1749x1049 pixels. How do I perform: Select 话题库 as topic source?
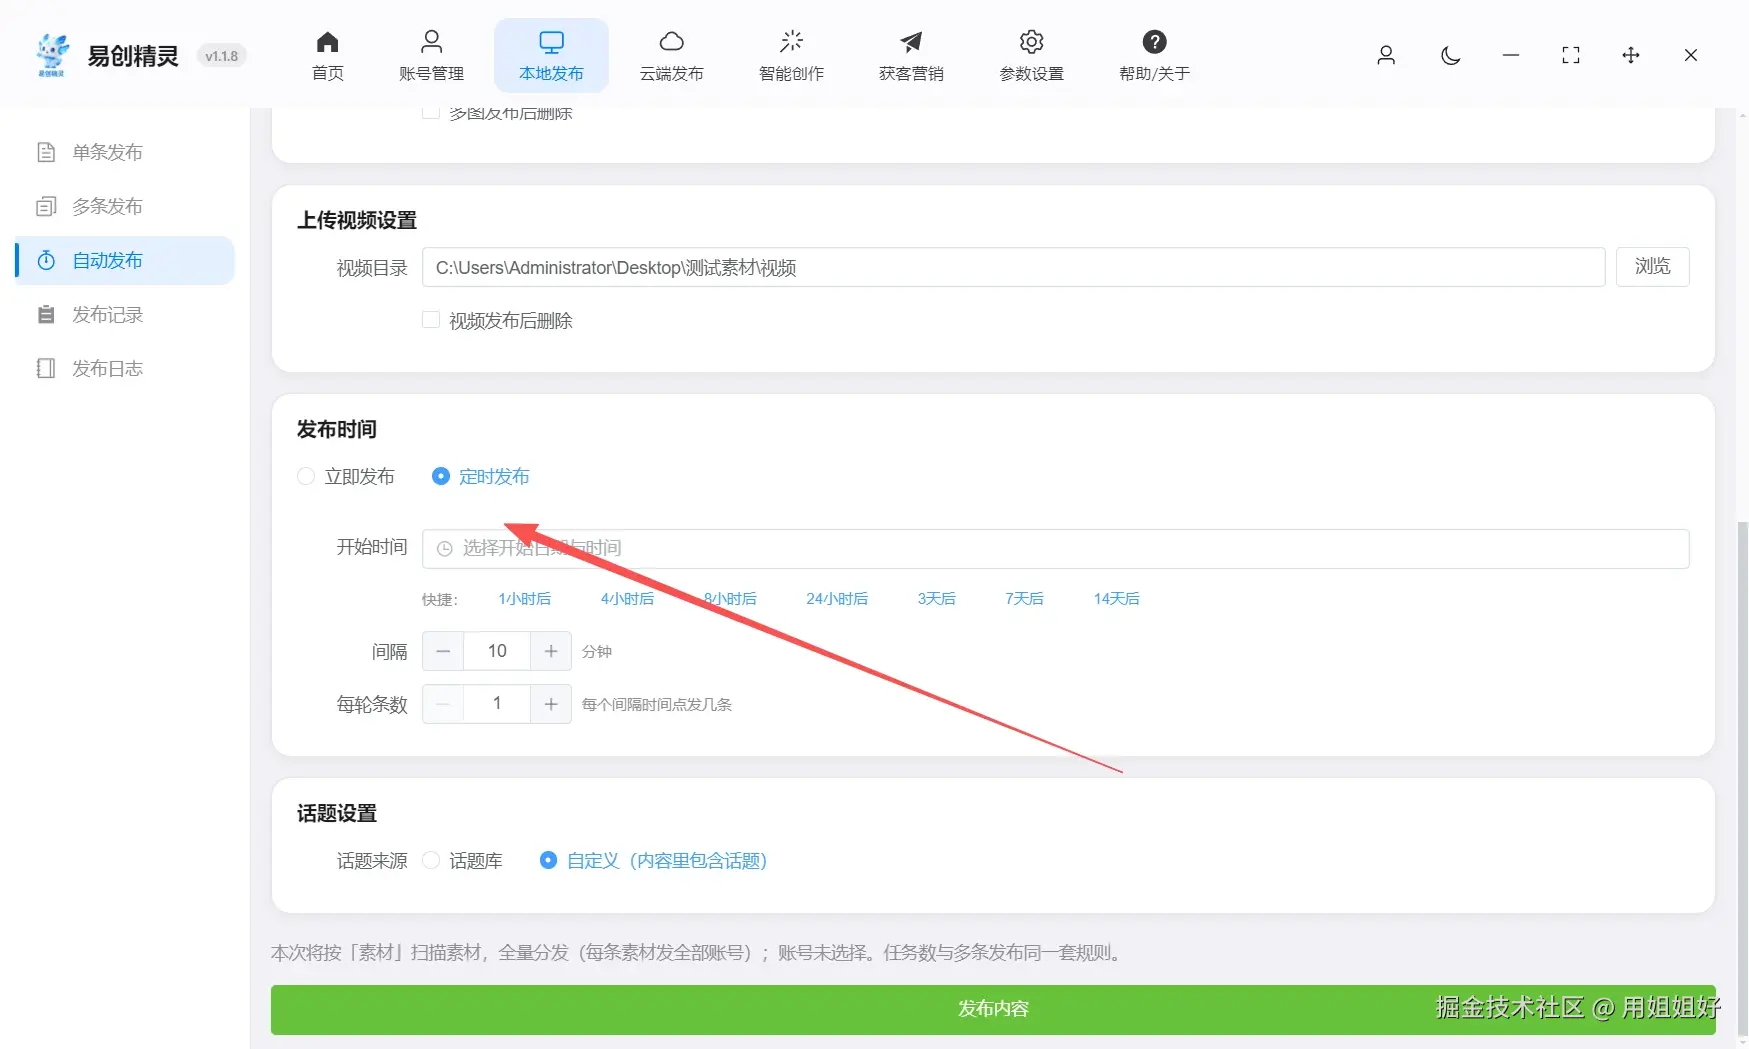(x=430, y=860)
